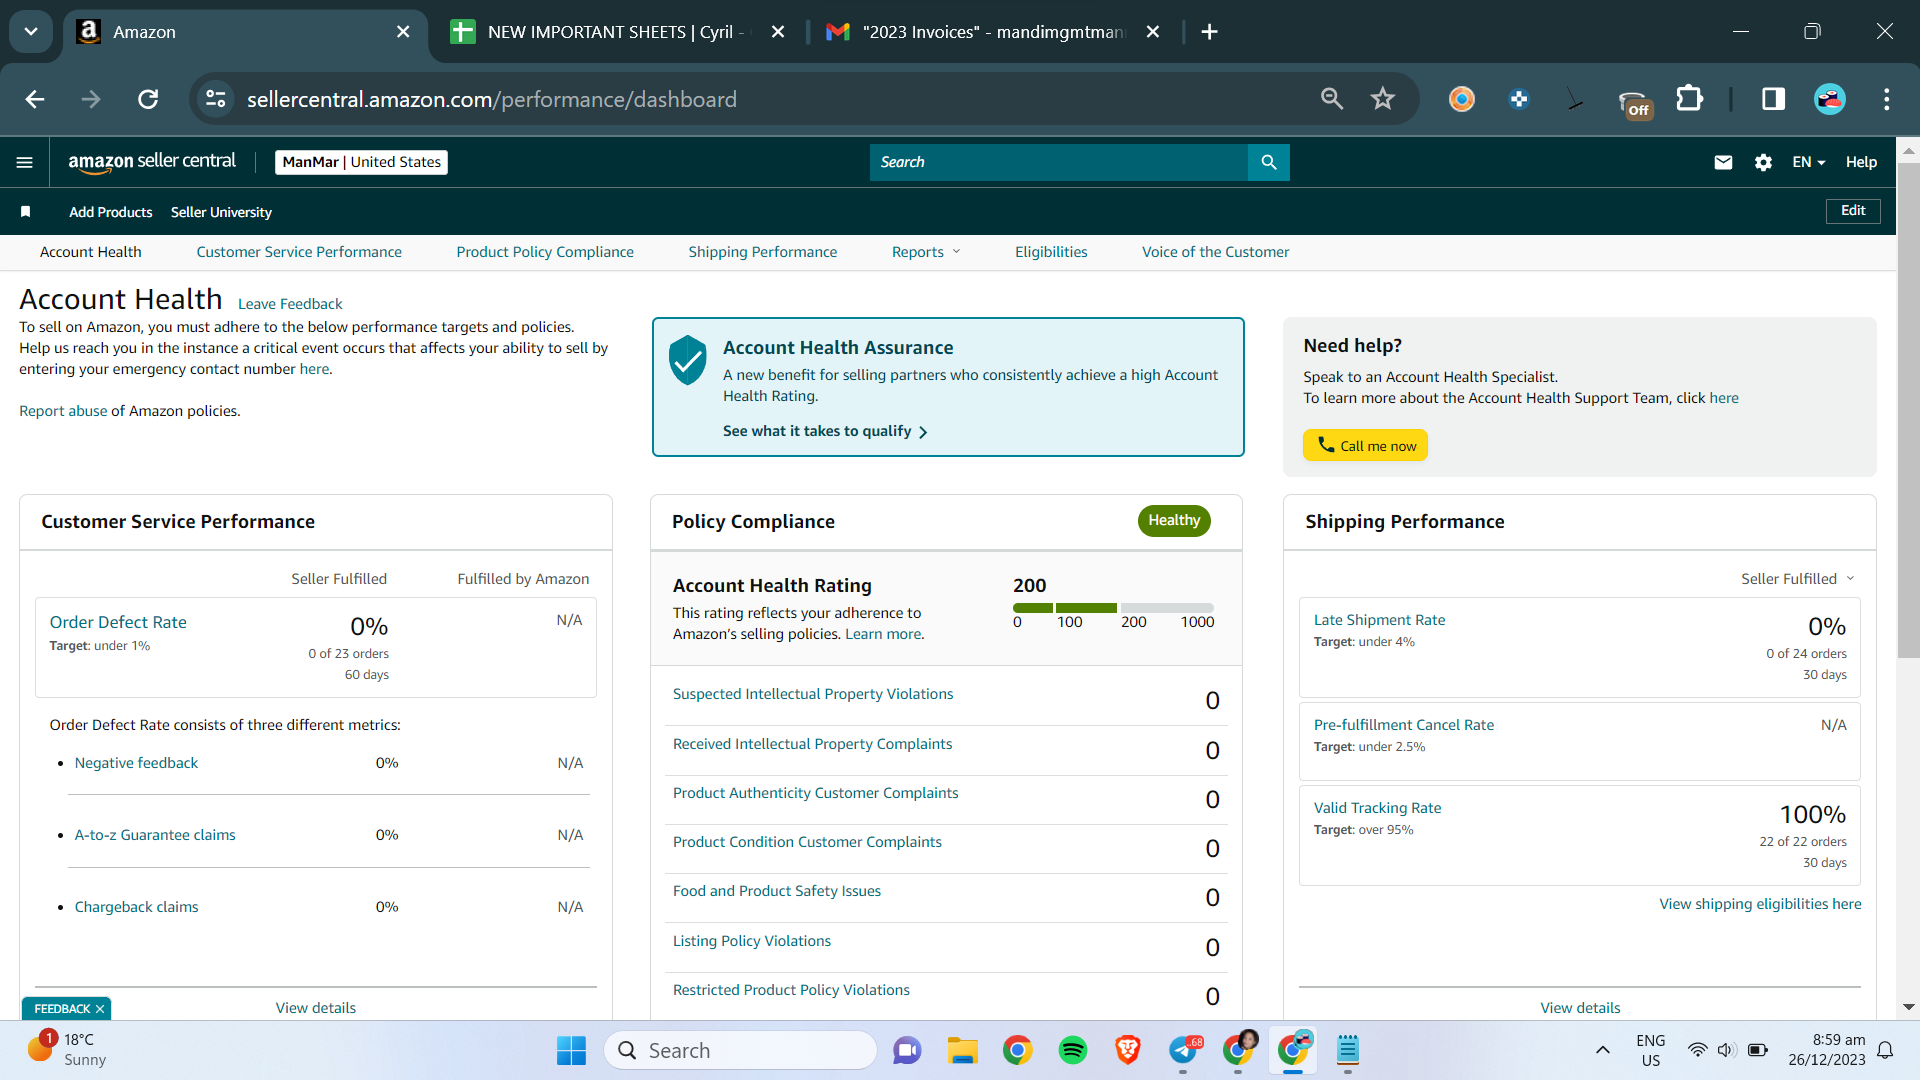Open File Explorer from the taskbar
This screenshot has width=1920, height=1080.
point(963,1050)
